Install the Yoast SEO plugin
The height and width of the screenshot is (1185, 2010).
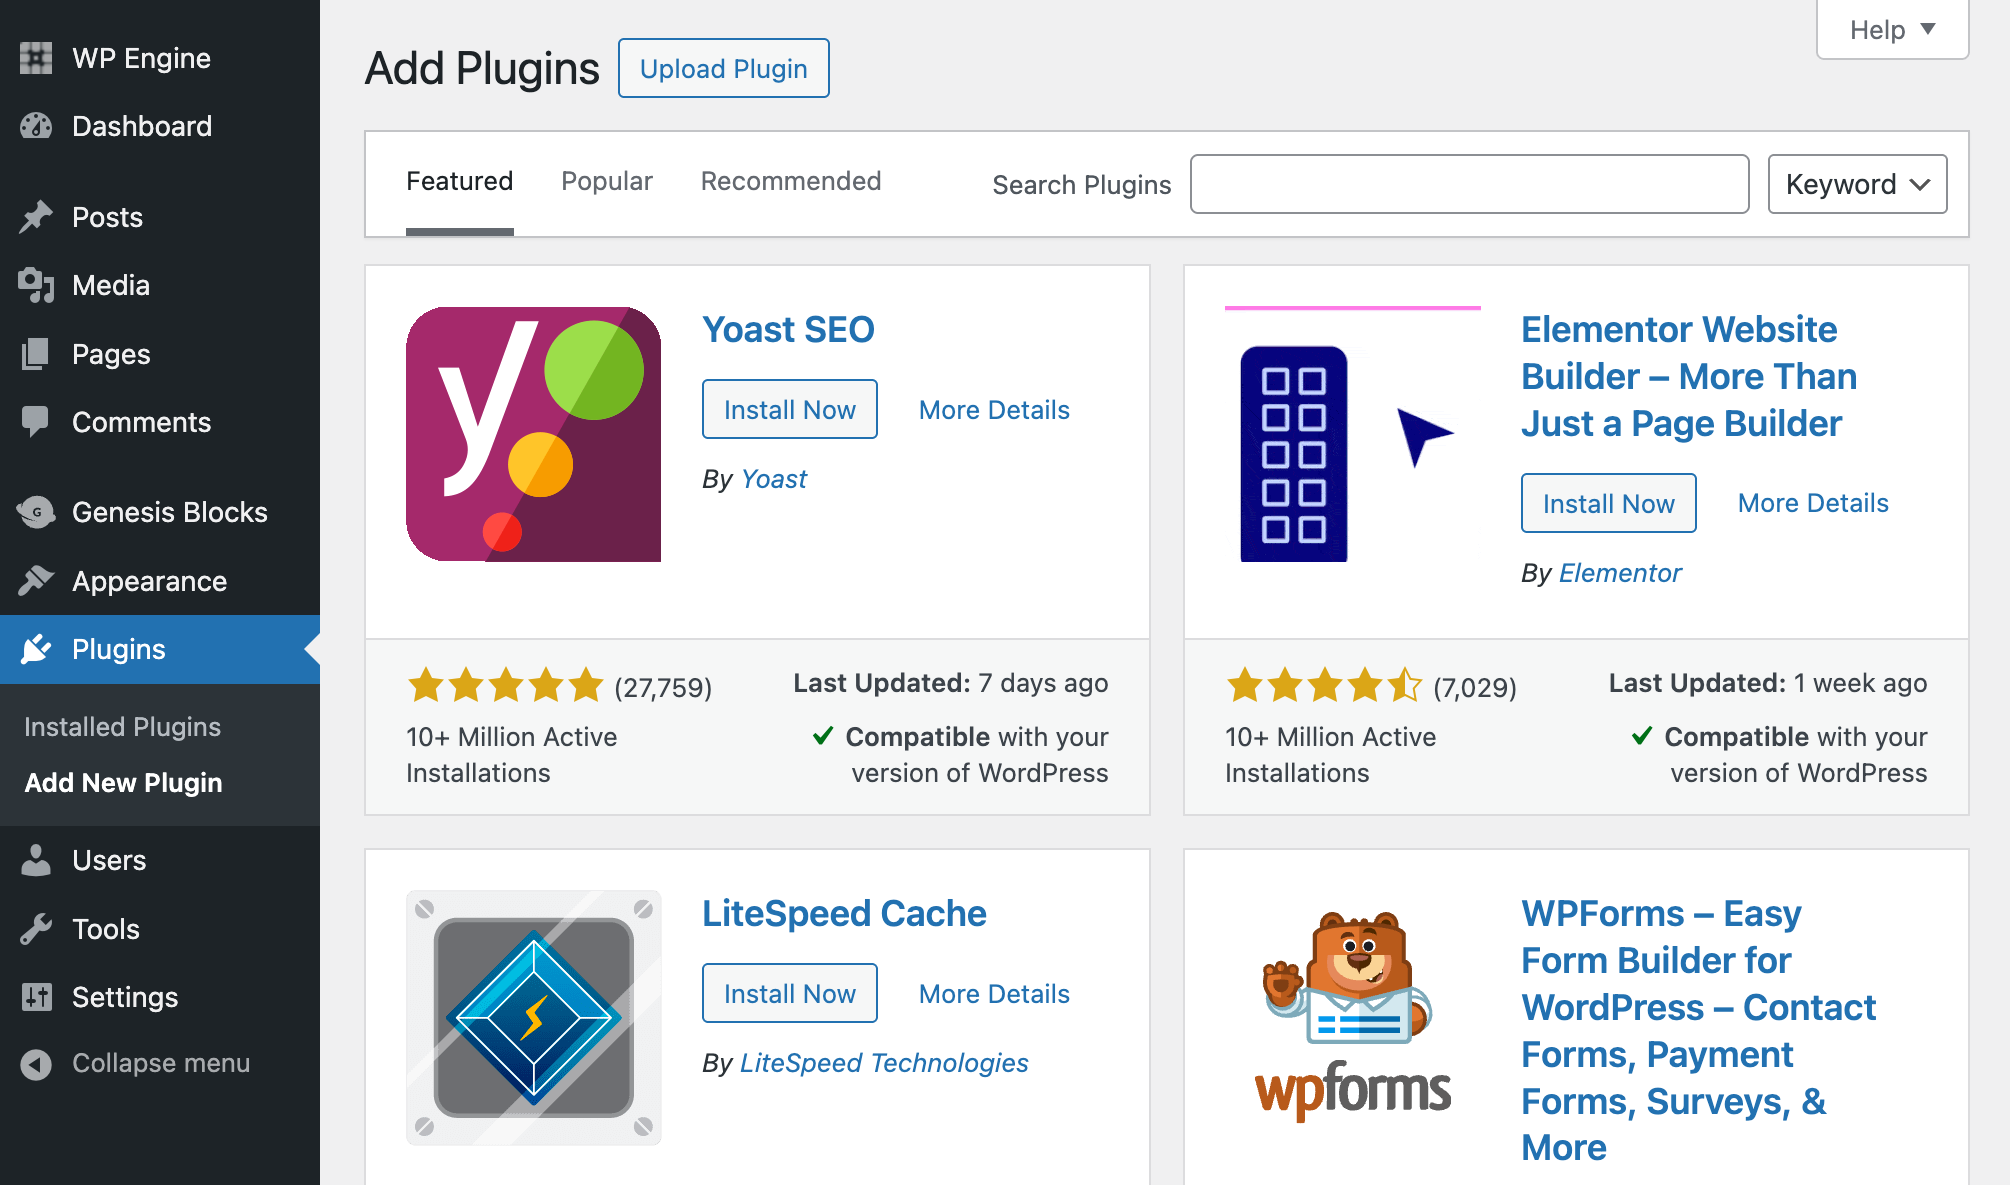[789, 409]
